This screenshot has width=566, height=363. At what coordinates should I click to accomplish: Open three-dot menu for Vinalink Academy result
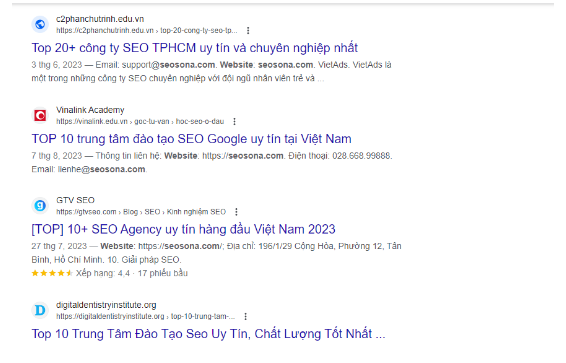point(235,122)
